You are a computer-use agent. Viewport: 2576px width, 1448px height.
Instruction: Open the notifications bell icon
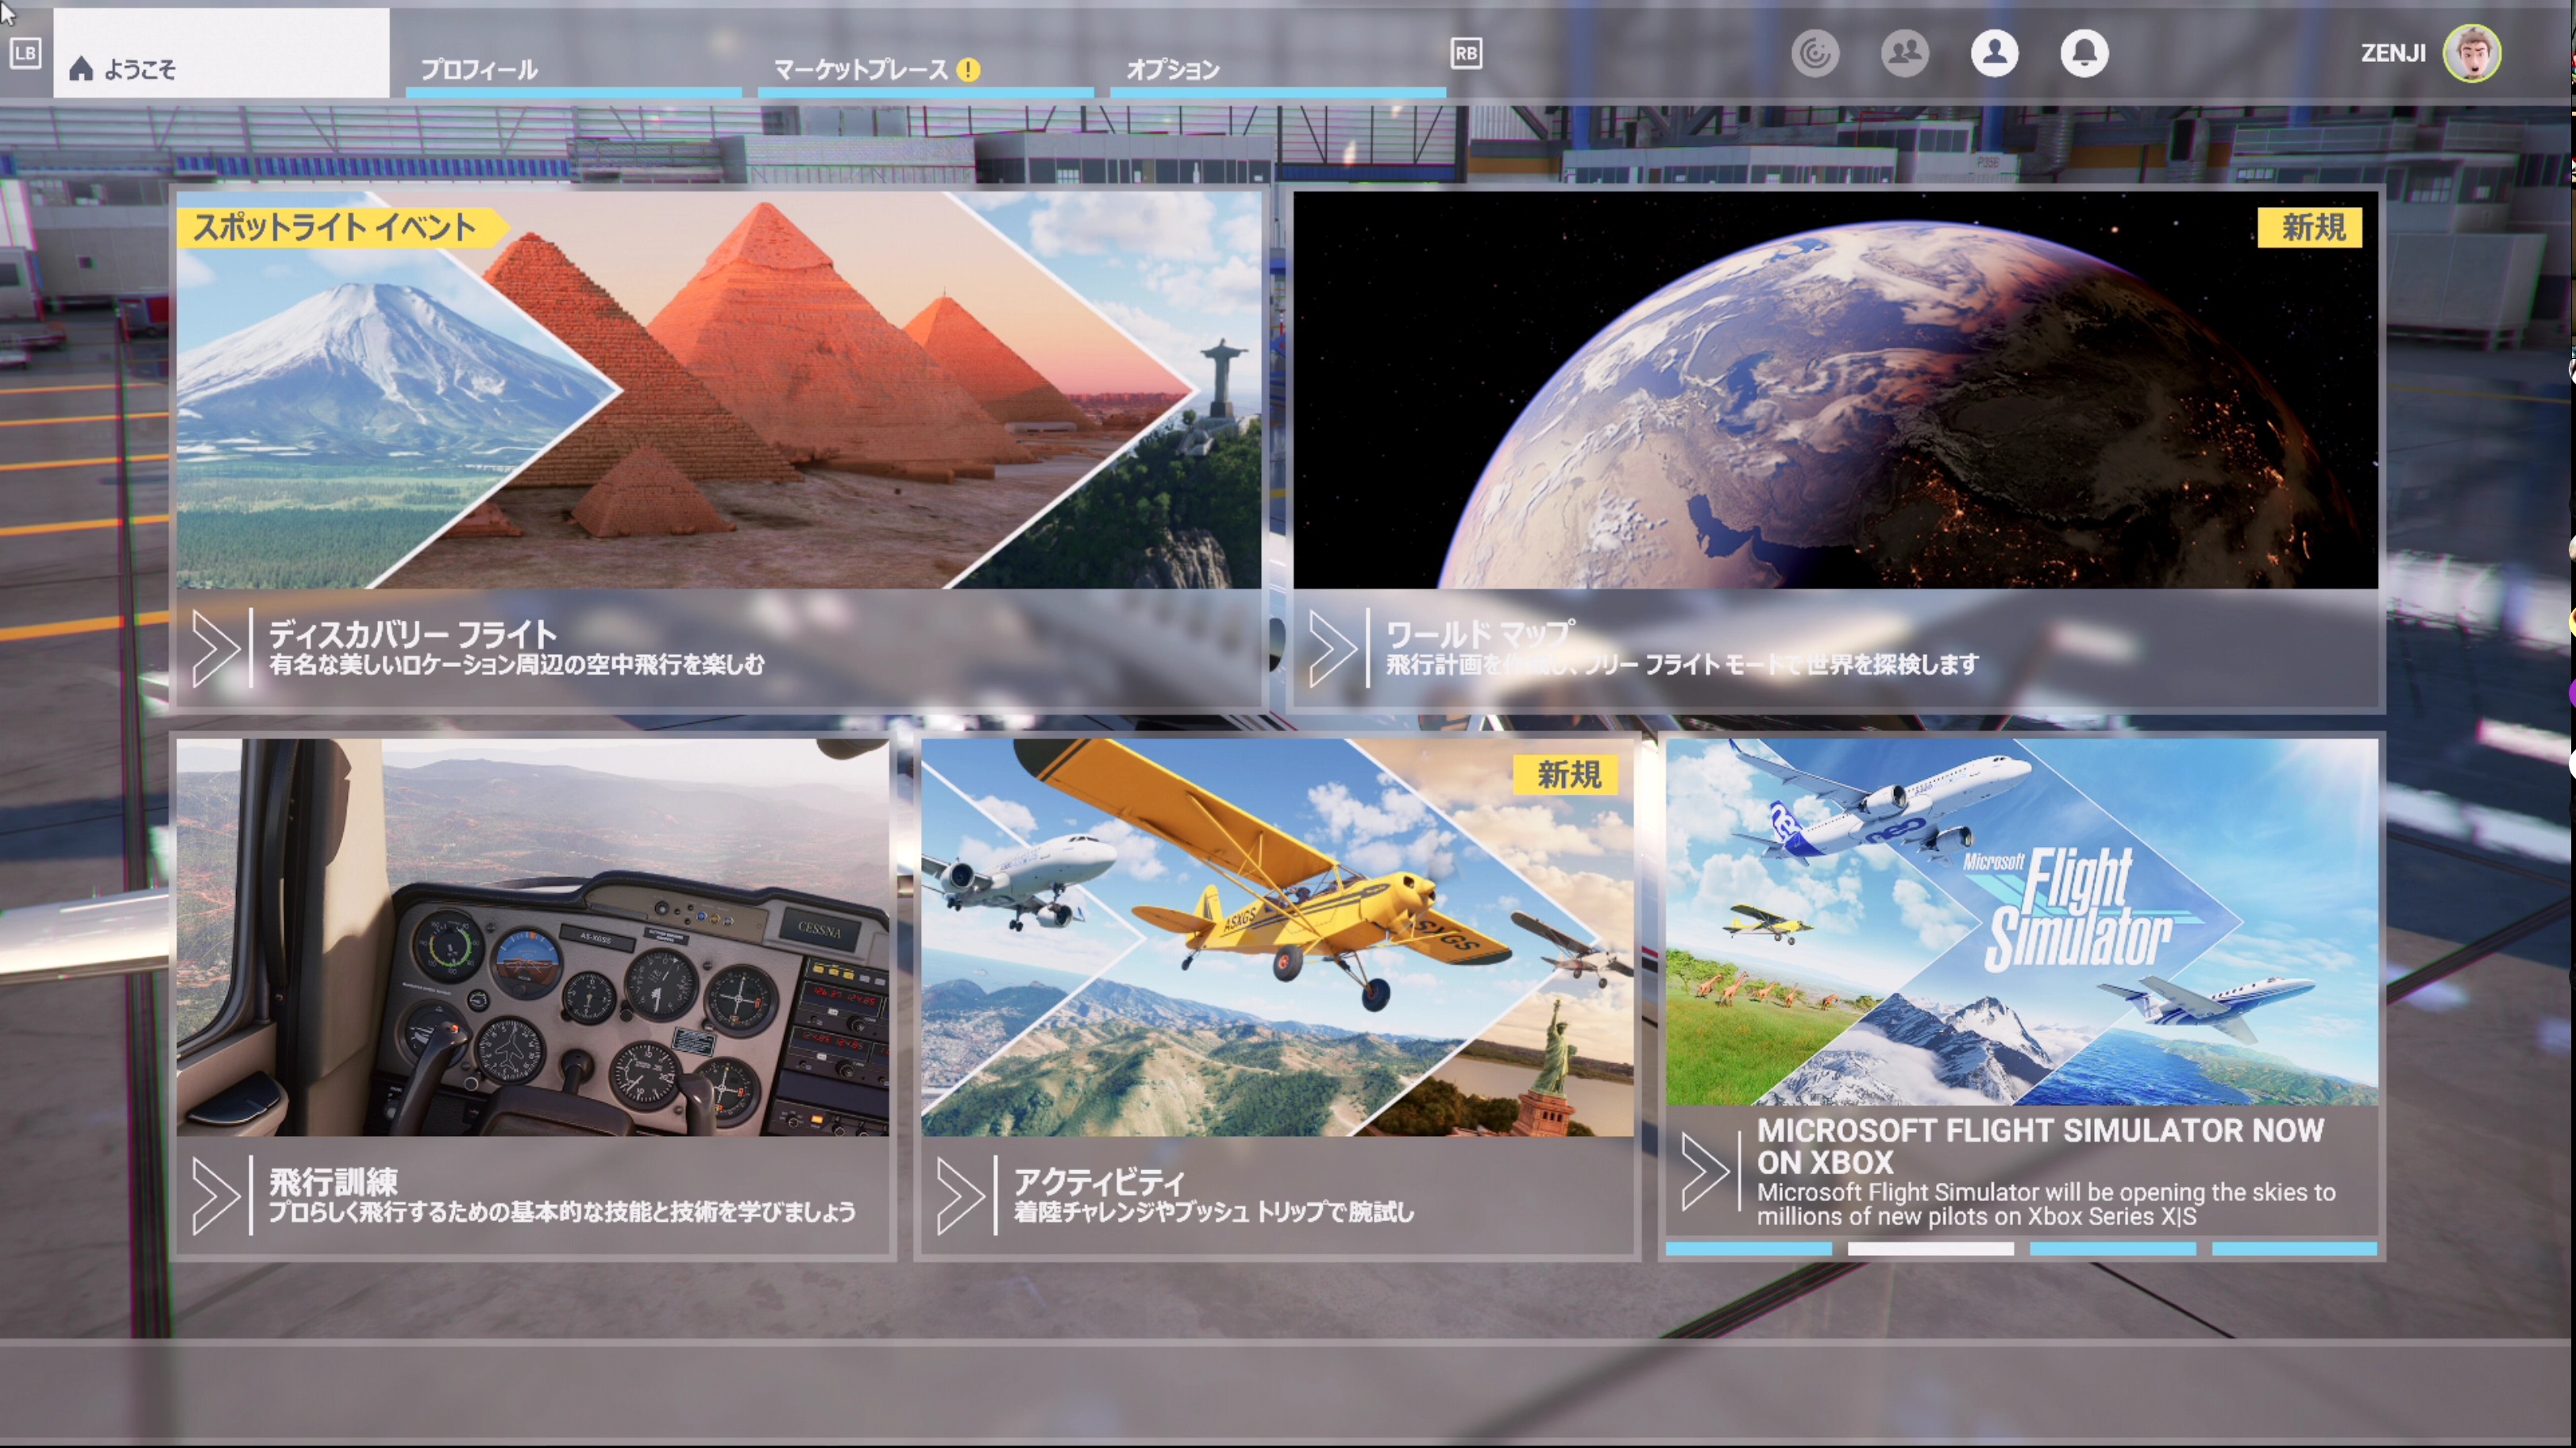(x=2084, y=53)
